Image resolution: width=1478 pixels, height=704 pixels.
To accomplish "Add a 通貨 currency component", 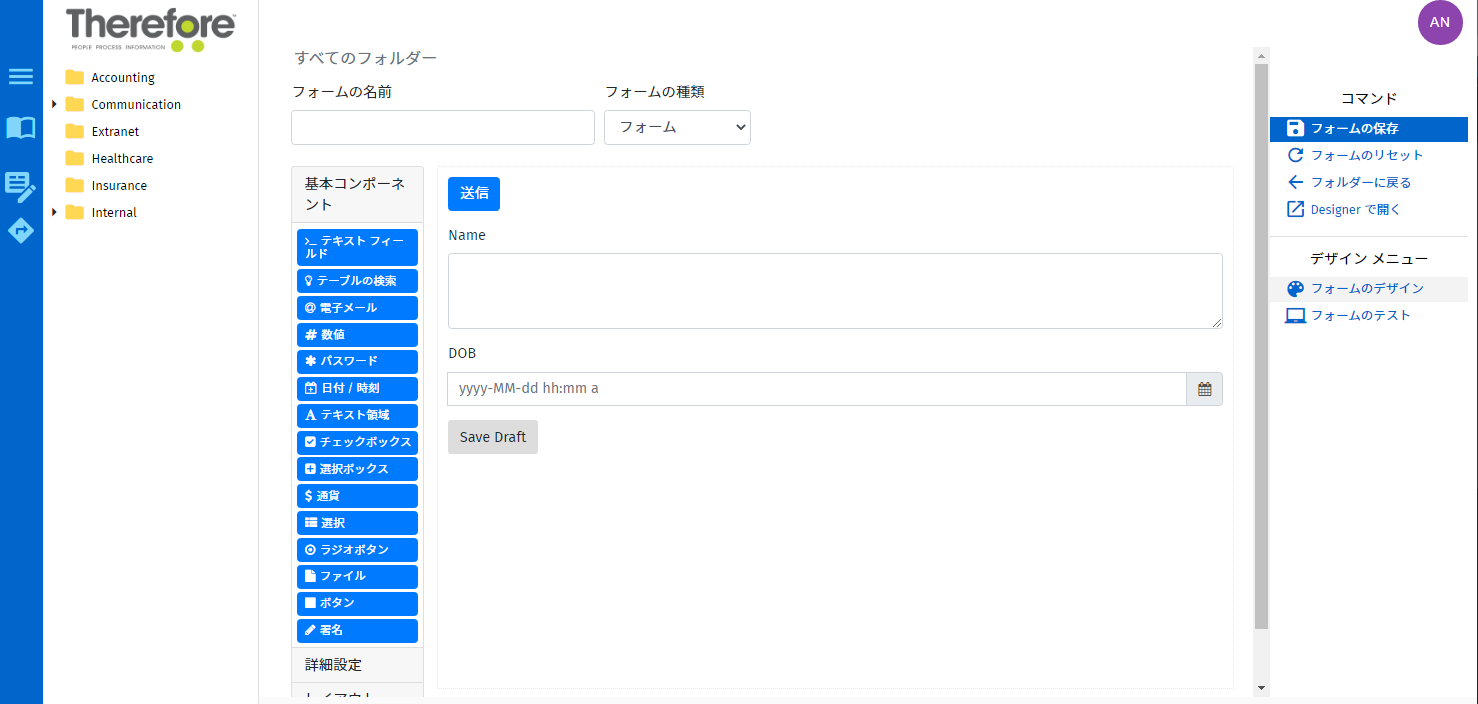I will coord(357,496).
